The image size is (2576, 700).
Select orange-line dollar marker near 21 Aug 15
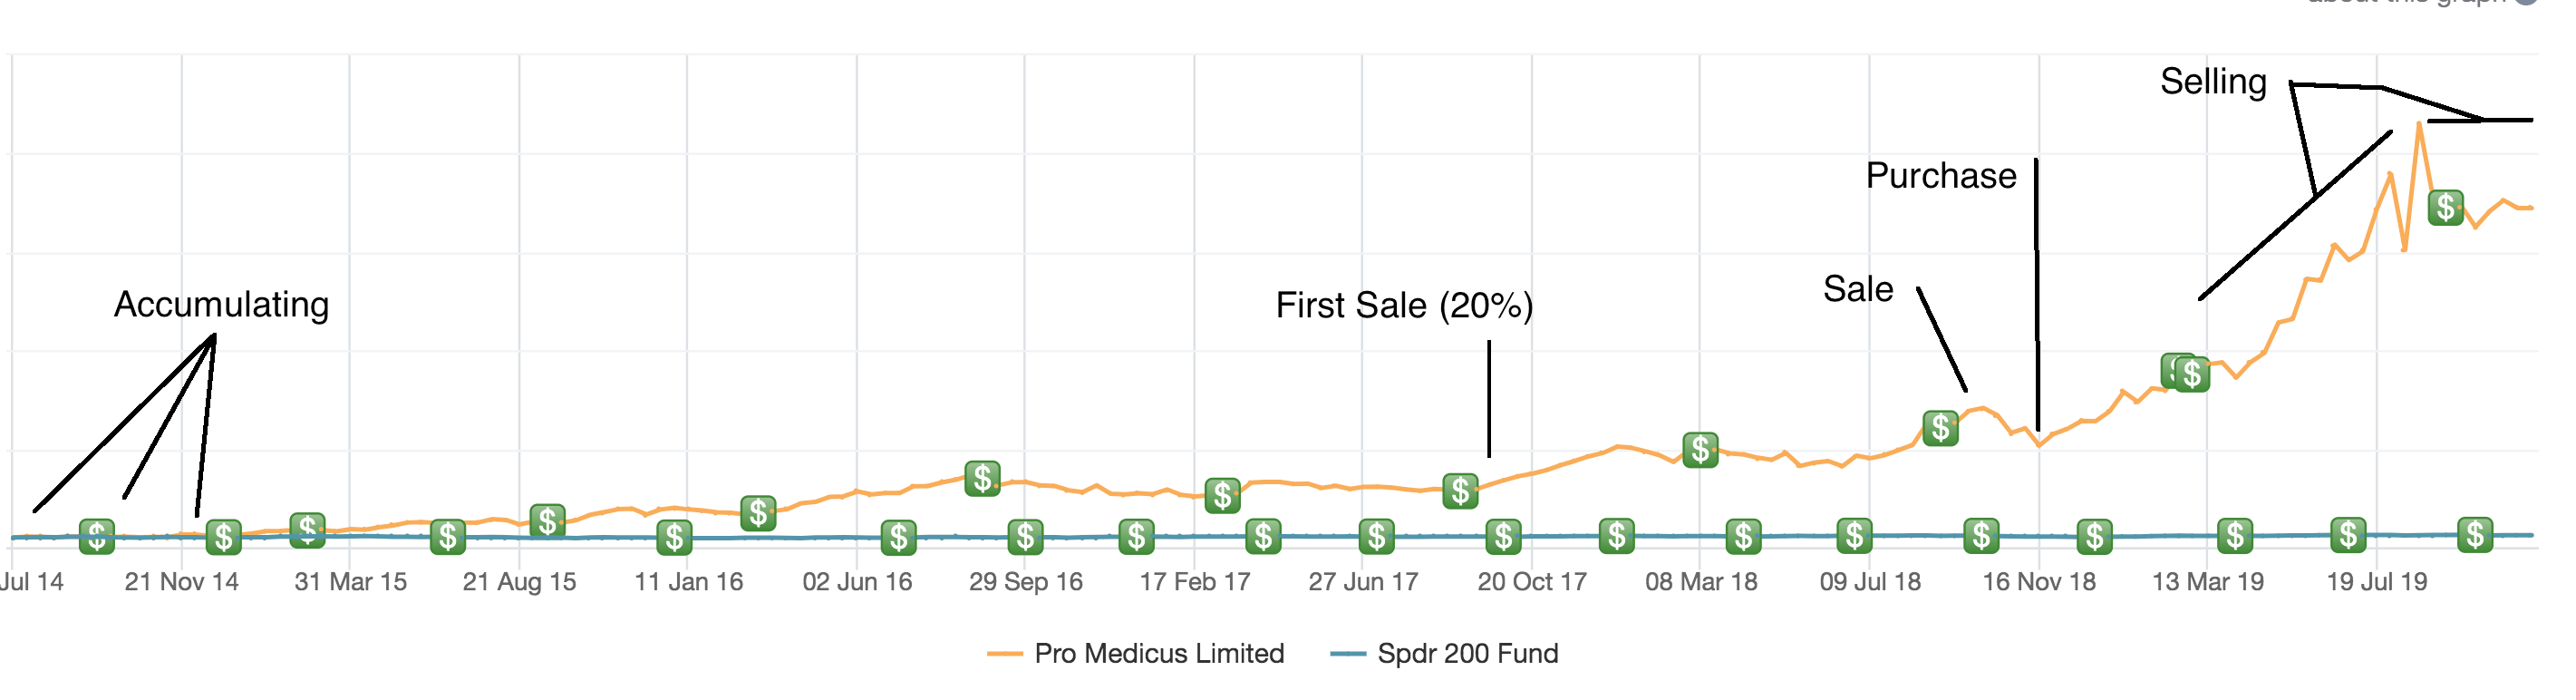pos(547,521)
